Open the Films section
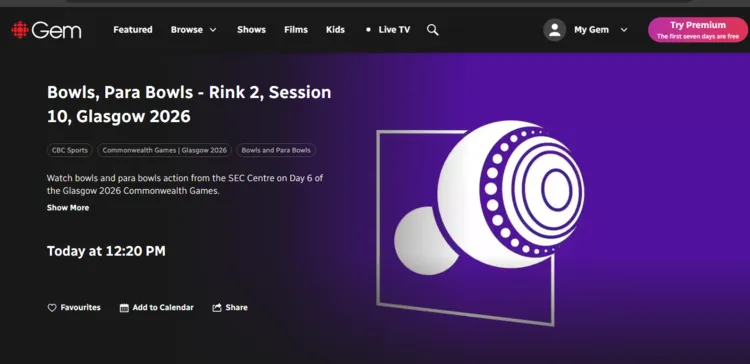Image resolution: width=750 pixels, height=364 pixels. click(296, 30)
